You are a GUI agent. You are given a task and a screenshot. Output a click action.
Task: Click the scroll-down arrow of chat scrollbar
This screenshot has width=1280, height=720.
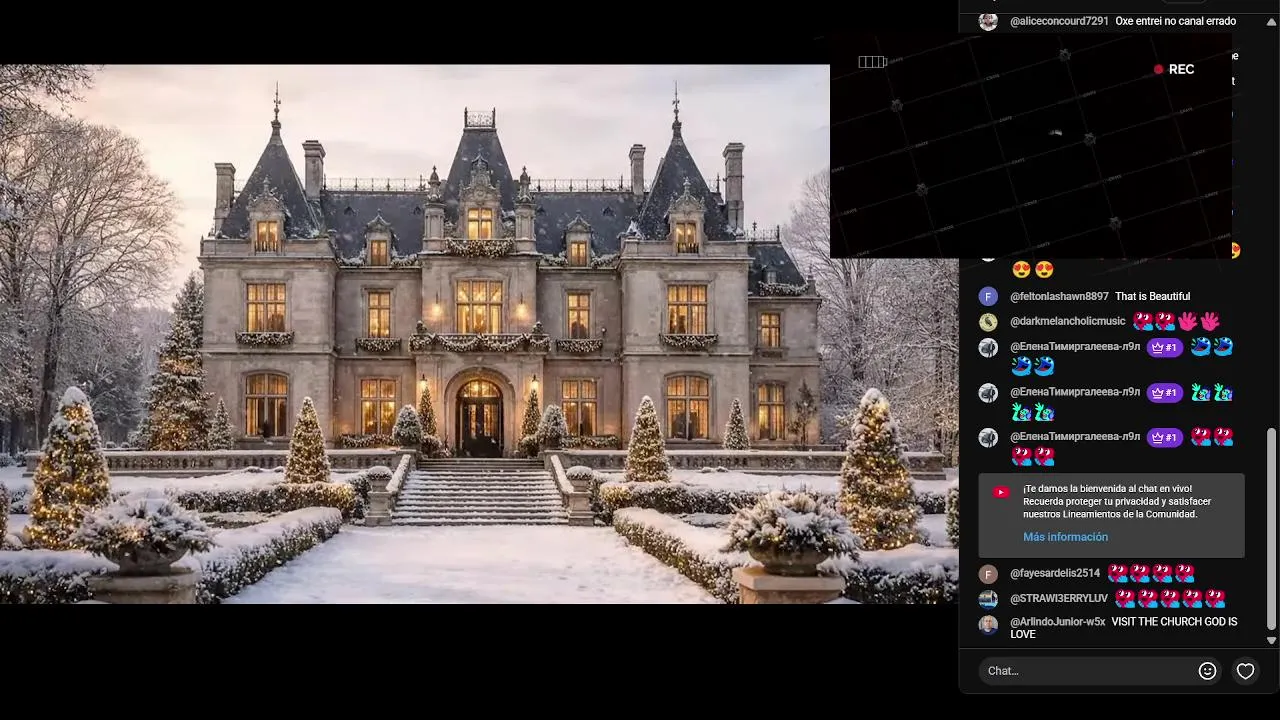[x=1272, y=640]
